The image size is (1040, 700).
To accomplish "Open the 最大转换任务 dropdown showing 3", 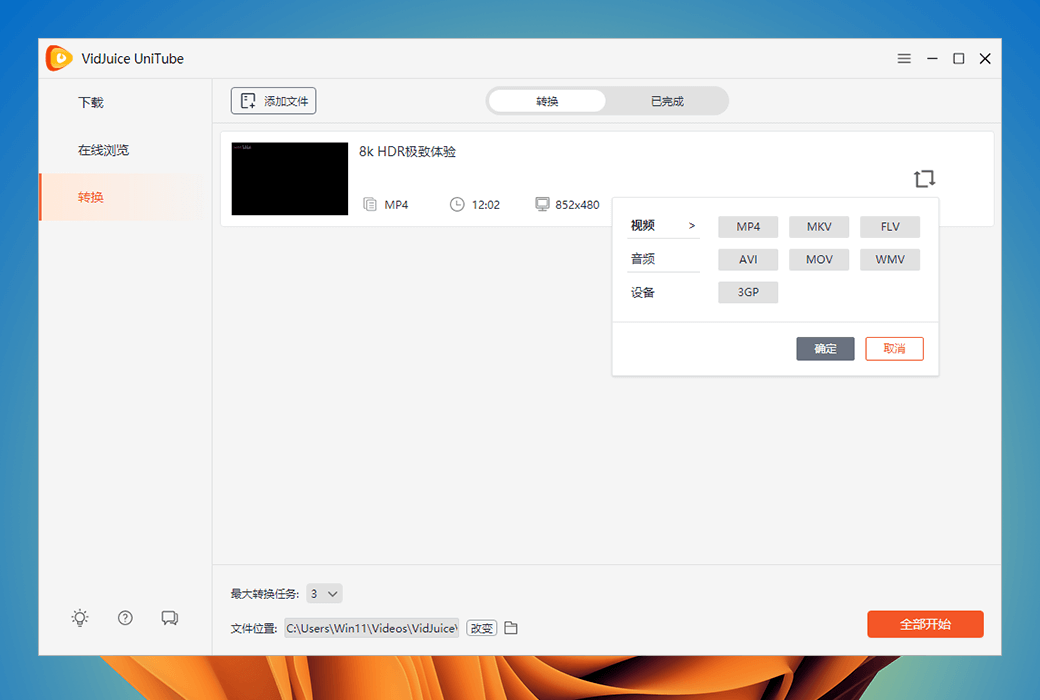I will [x=324, y=594].
